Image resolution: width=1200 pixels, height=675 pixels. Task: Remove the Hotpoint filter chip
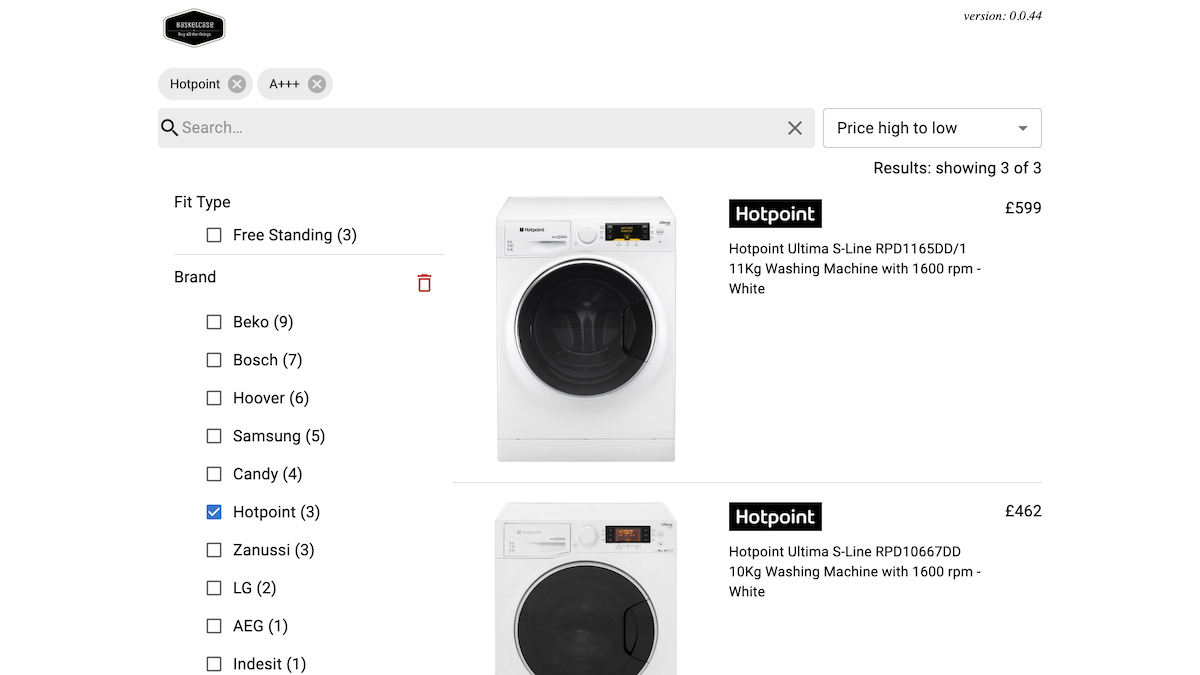(237, 84)
